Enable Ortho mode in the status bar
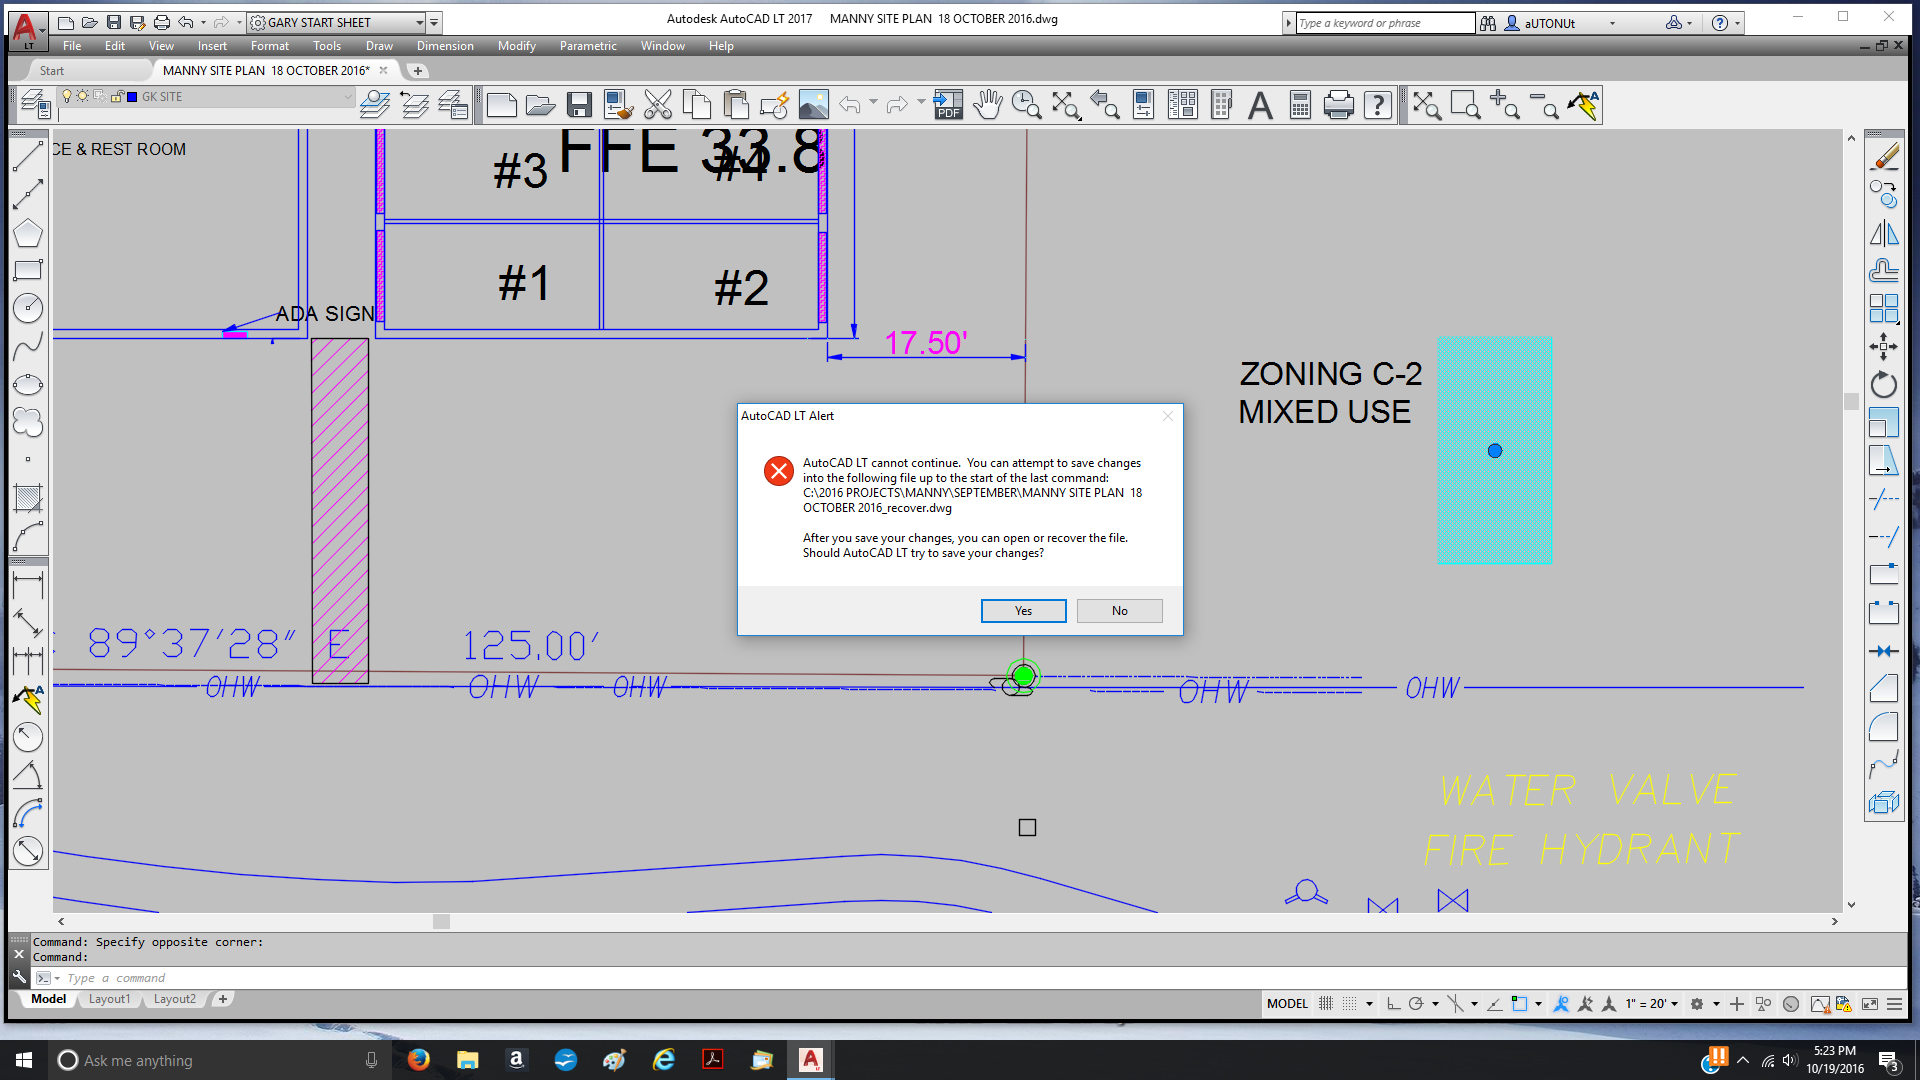The width and height of the screenshot is (1920, 1080). coord(1393,1003)
